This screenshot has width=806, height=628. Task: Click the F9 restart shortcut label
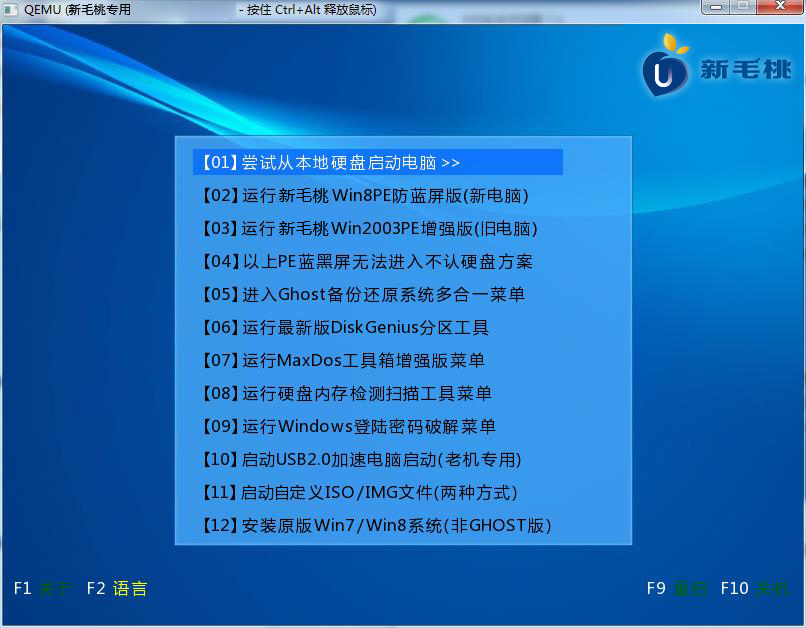tap(677, 588)
